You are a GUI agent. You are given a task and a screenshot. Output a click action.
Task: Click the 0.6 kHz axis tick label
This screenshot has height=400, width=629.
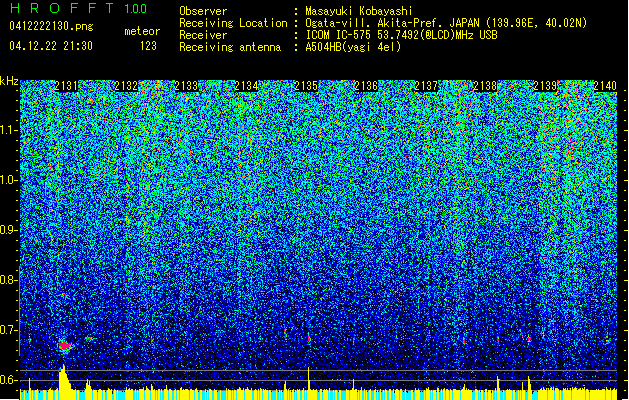point(8,380)
